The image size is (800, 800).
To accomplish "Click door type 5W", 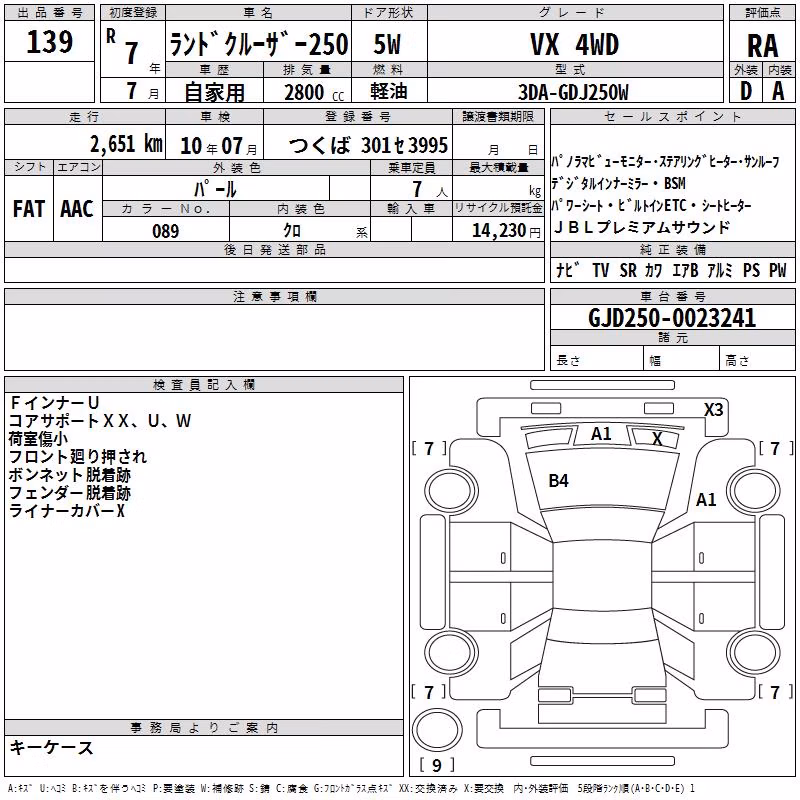I will pos(387,44).
